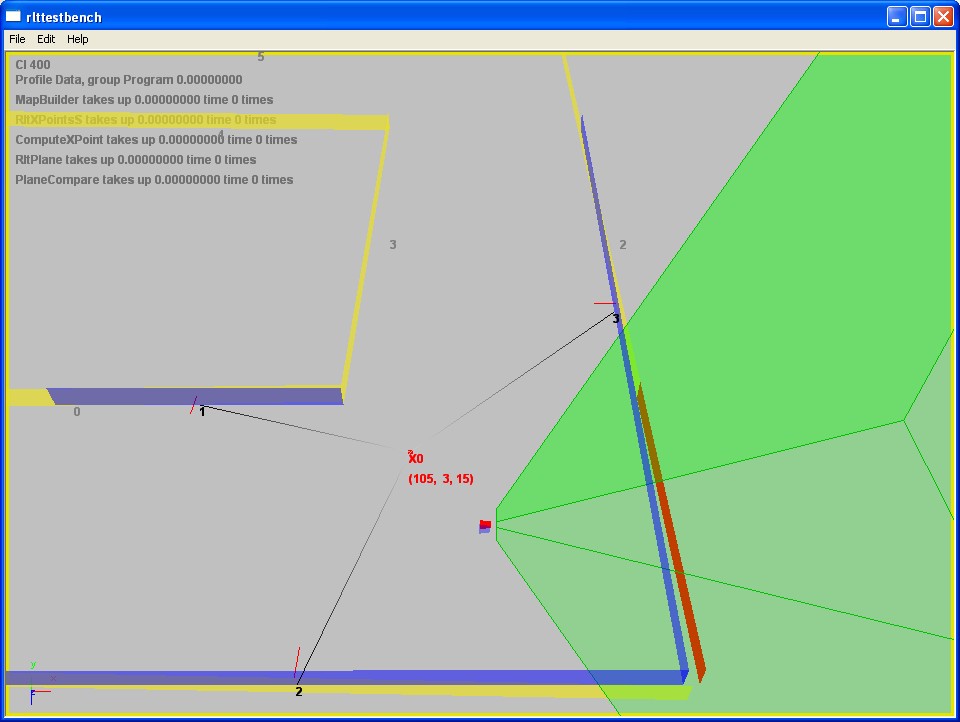The image size is (960, 722).
Task: Click the red tick mark above vertex 3
Action: pyautogui.click(x=605, y=303)
